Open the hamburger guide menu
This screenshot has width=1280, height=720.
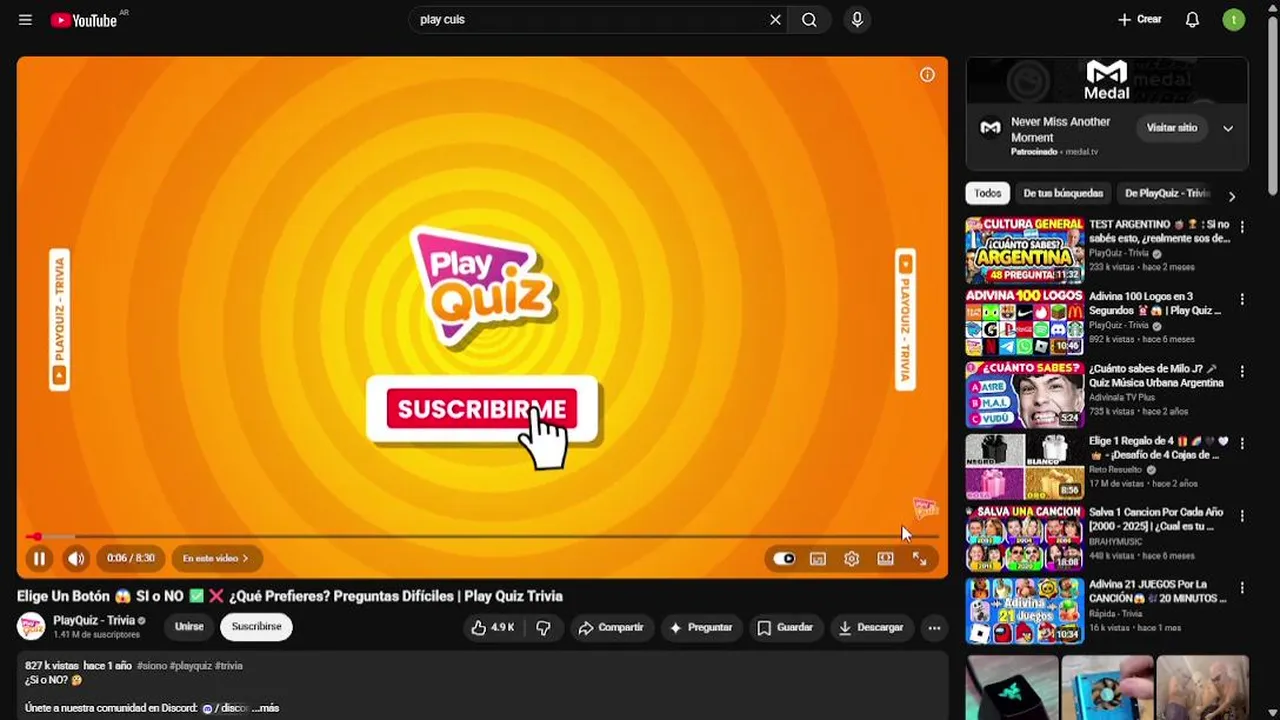coord(25,20)
